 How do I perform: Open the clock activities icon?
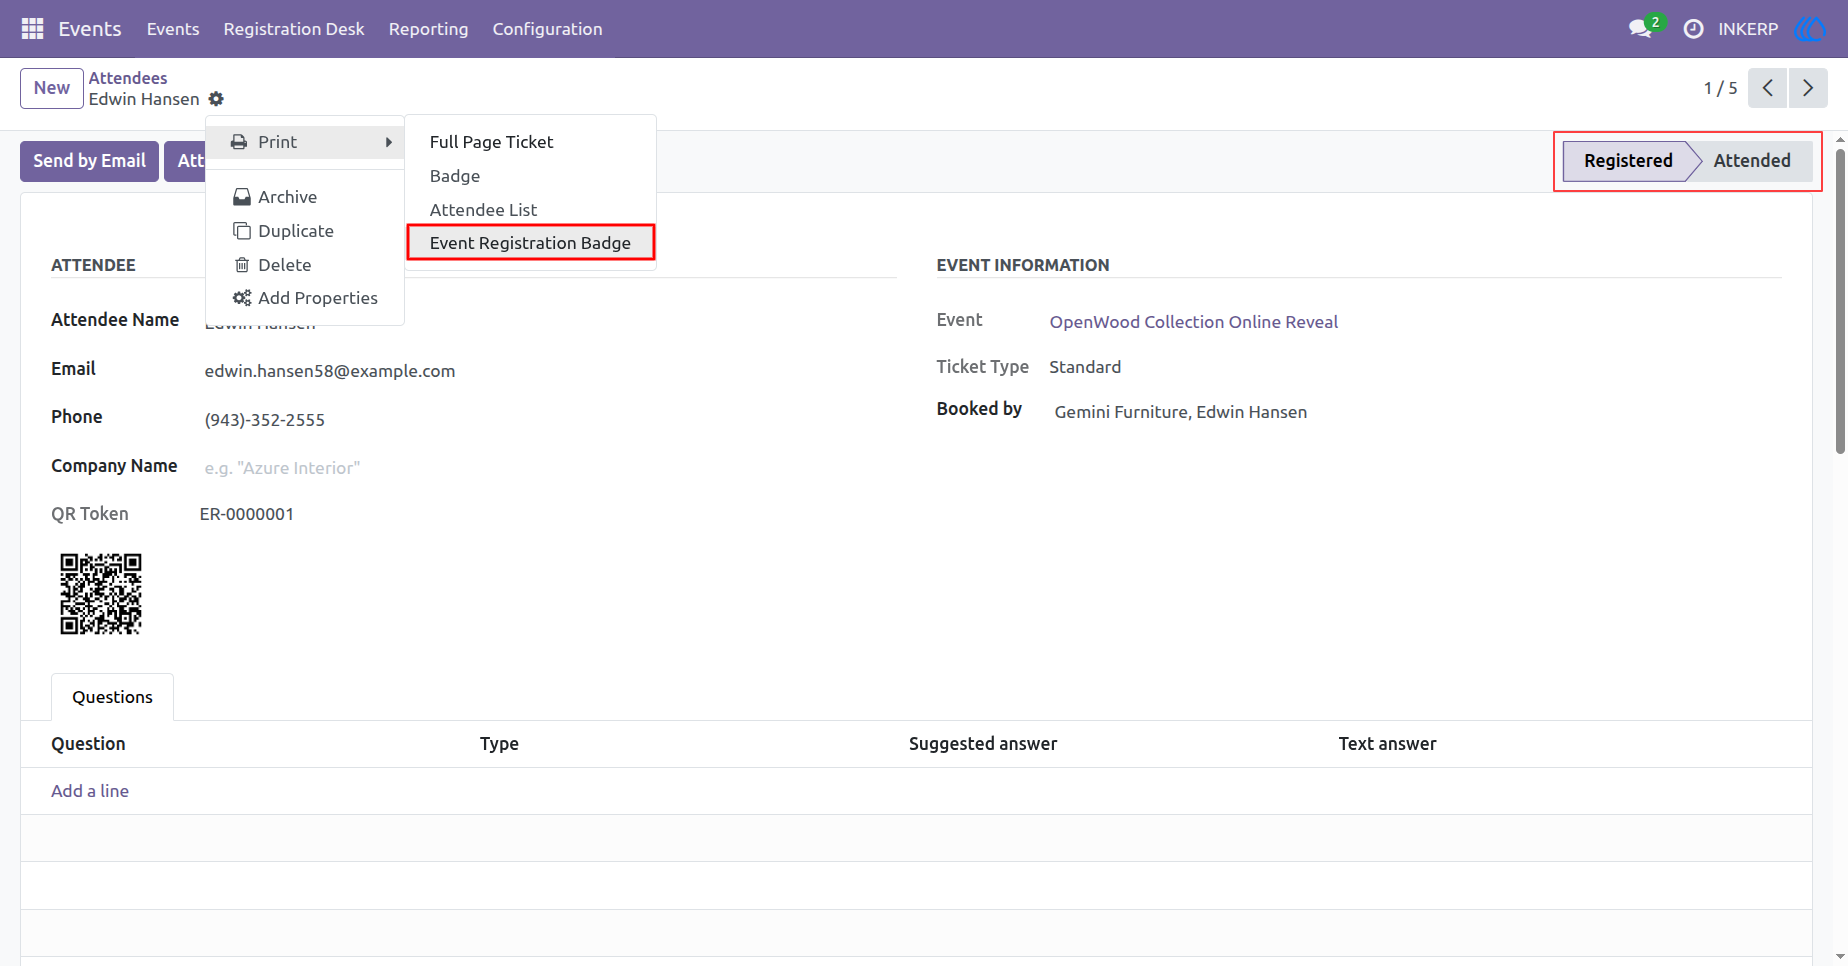1693,29
